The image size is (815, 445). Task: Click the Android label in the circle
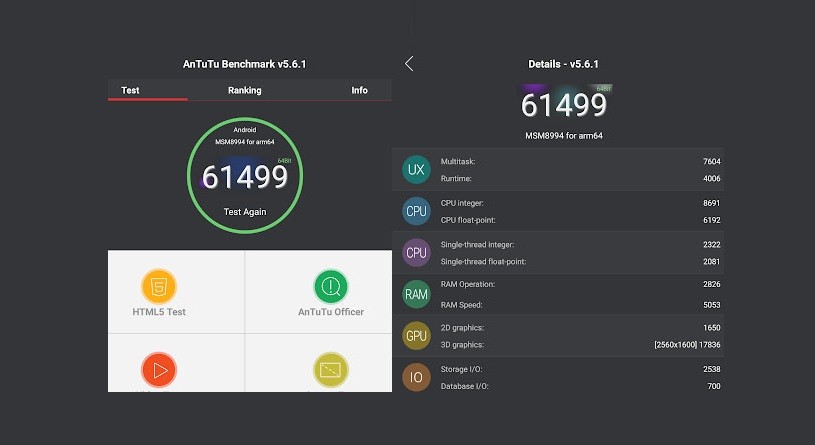[245, 129]
